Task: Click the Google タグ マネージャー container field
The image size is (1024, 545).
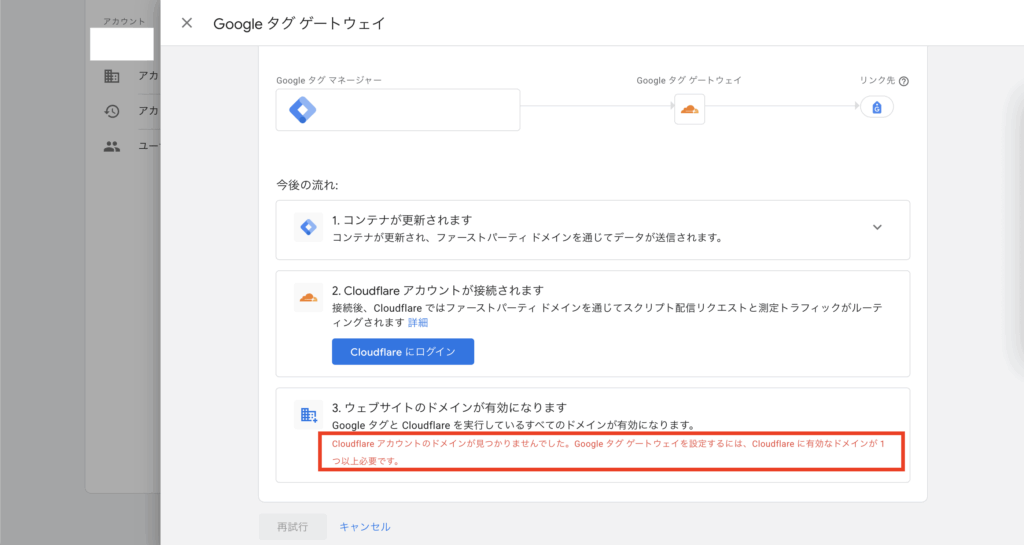Action: (398, 110)
